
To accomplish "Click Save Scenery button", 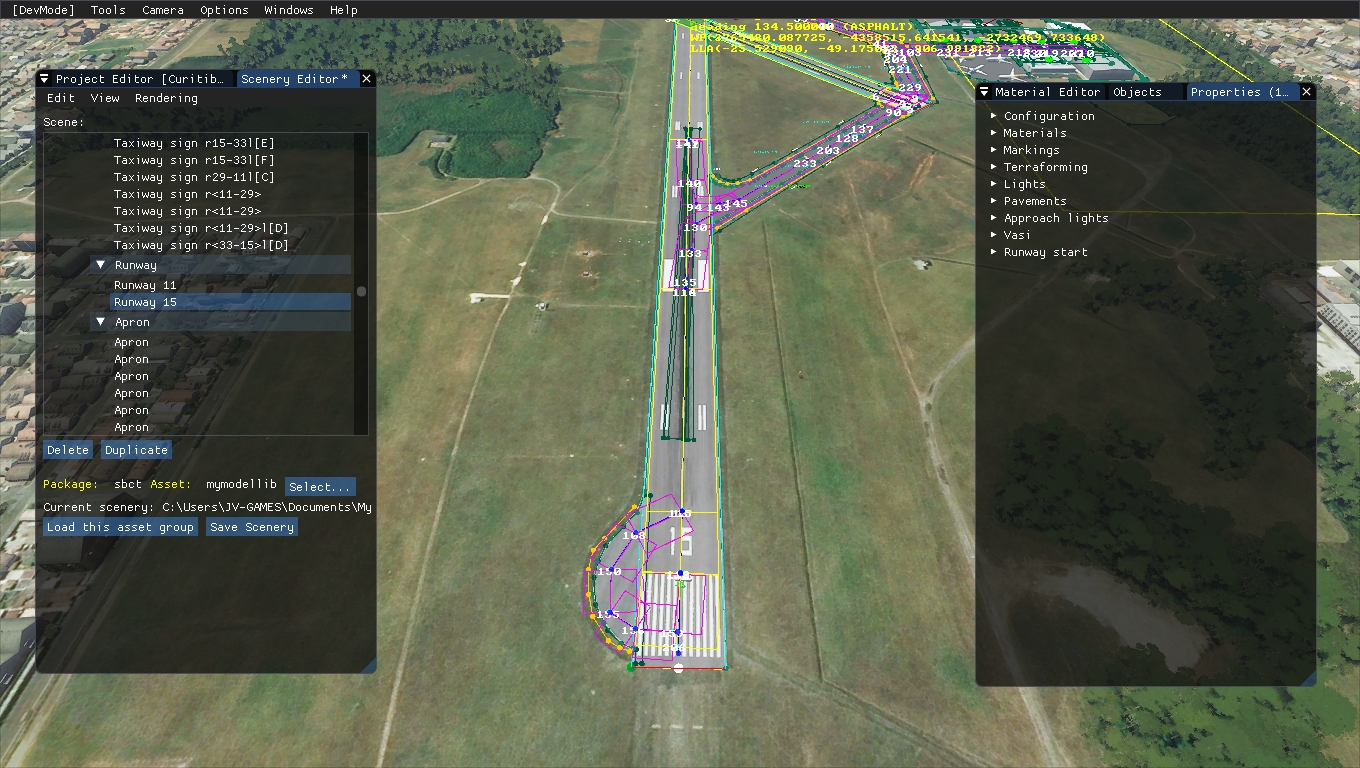I will pyautogui.click(x=252, y=527).
